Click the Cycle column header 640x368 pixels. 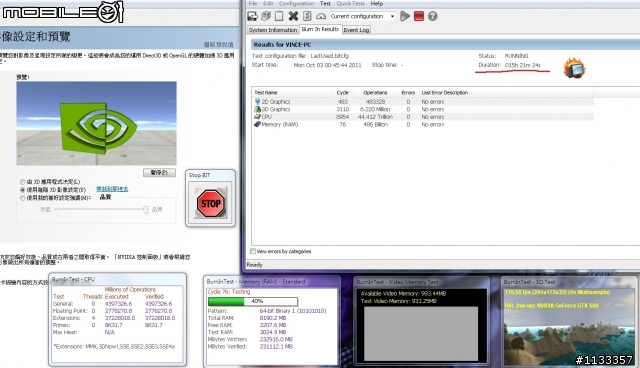click(342, 93)
